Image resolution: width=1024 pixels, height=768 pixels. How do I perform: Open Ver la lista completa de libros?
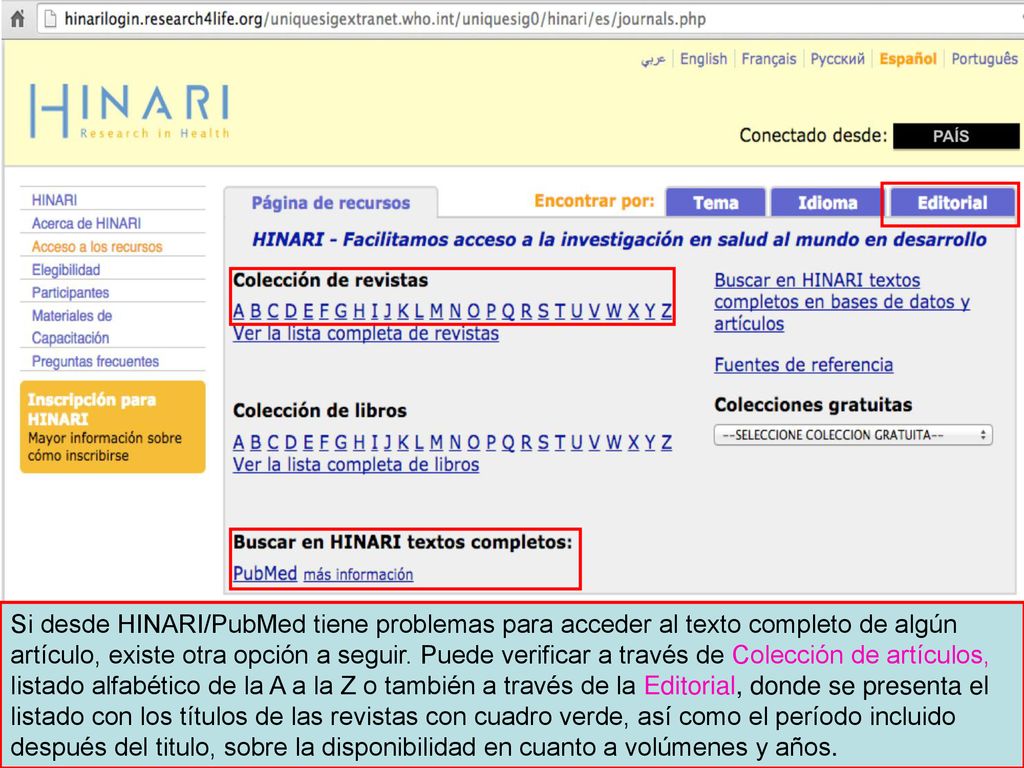pos(356,465)
